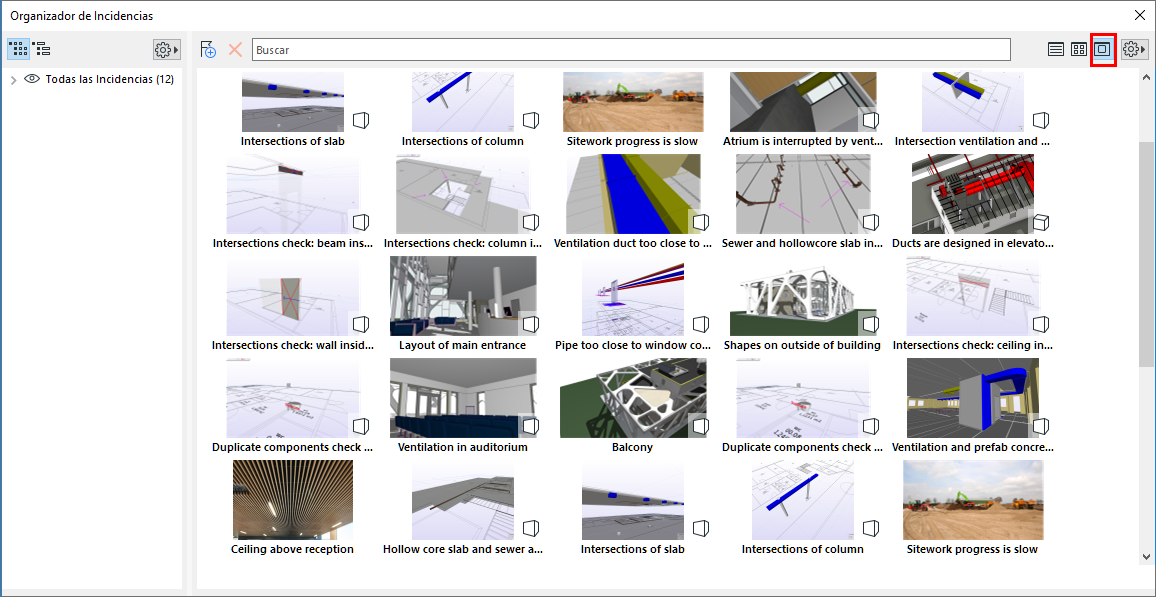Click scrollbar down arrow of issue list
1156x597 pixels.
click(x=1146, y=556)
